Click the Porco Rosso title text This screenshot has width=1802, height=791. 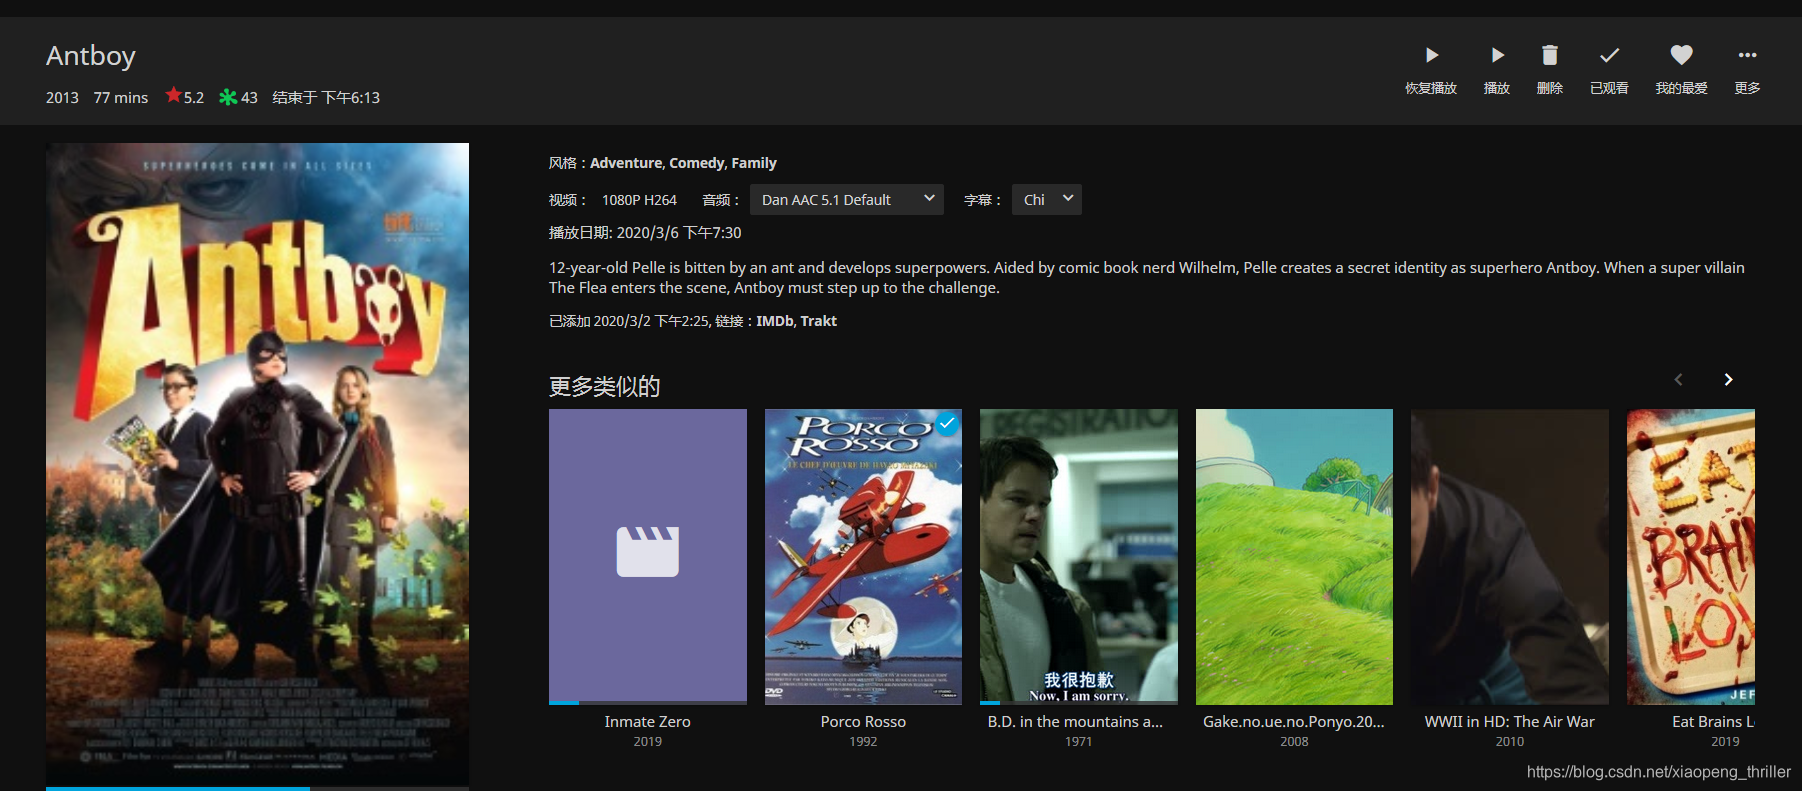click(863, 722)
